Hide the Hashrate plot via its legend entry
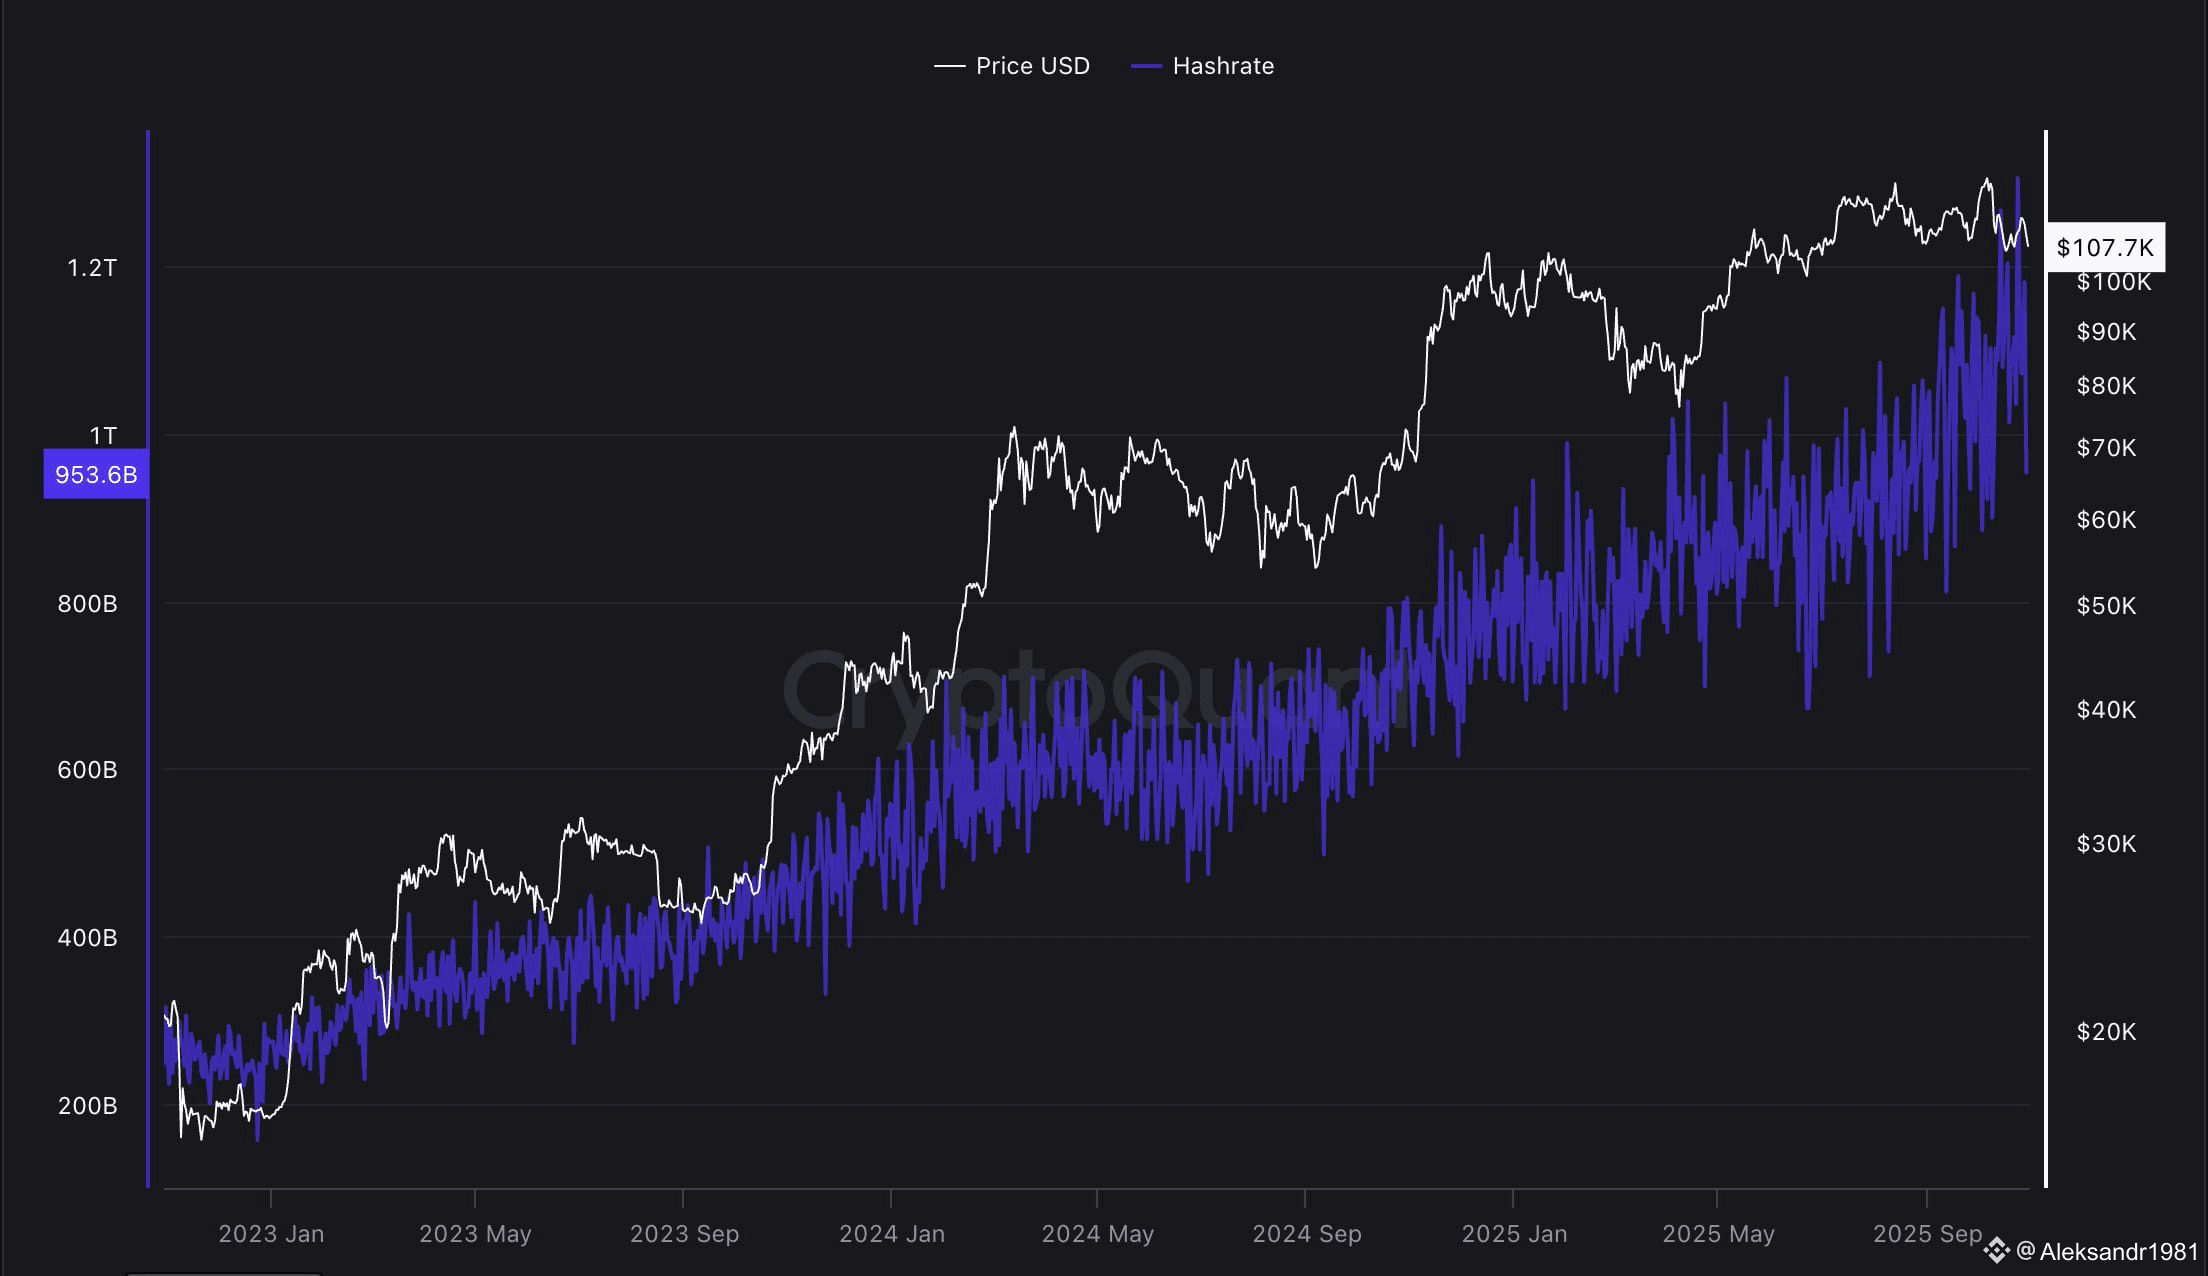Screen dimensions: 2208x1276 (x=1224, y=66)
